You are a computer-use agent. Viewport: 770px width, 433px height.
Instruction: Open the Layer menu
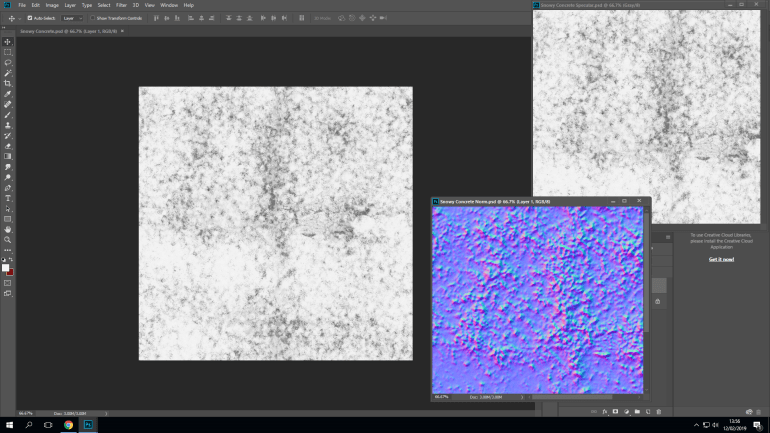pyautogui.click(x=70, y=5)
